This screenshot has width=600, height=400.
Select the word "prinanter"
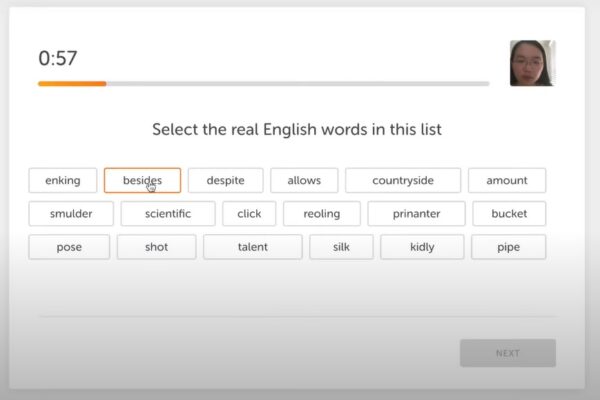[417, 214]
